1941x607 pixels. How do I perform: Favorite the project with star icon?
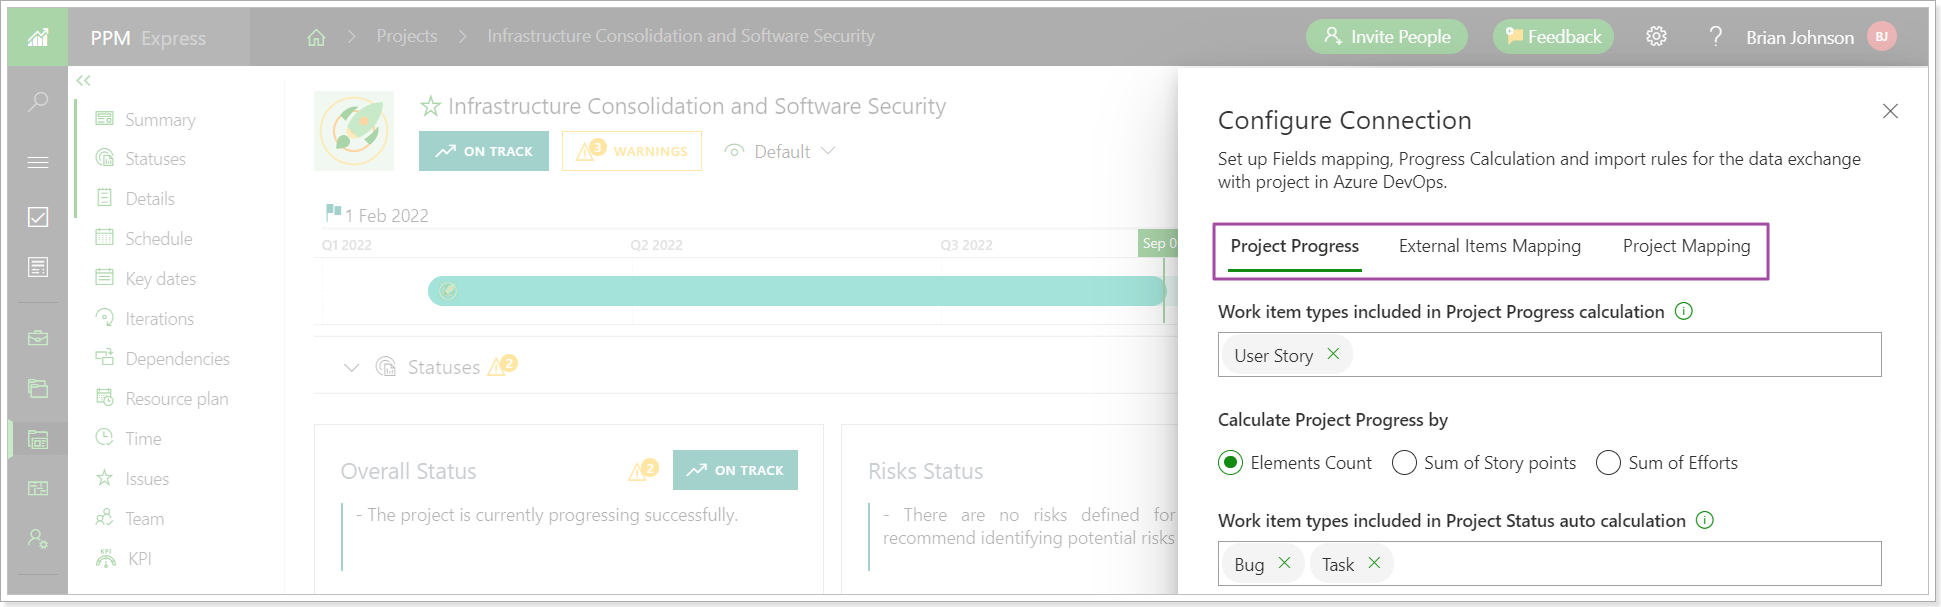click(x=431, y=106)
